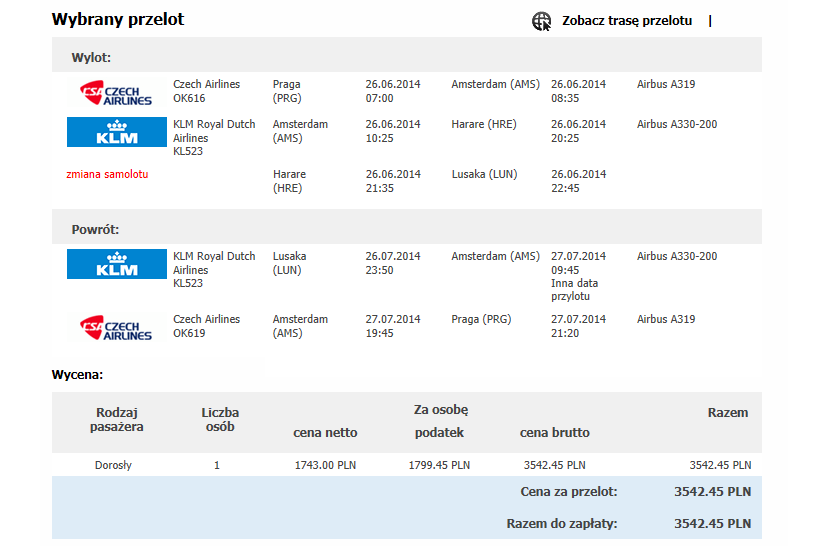Select the red zmiana samolotu text
819x547 pixels.
[x=107, y=174]
